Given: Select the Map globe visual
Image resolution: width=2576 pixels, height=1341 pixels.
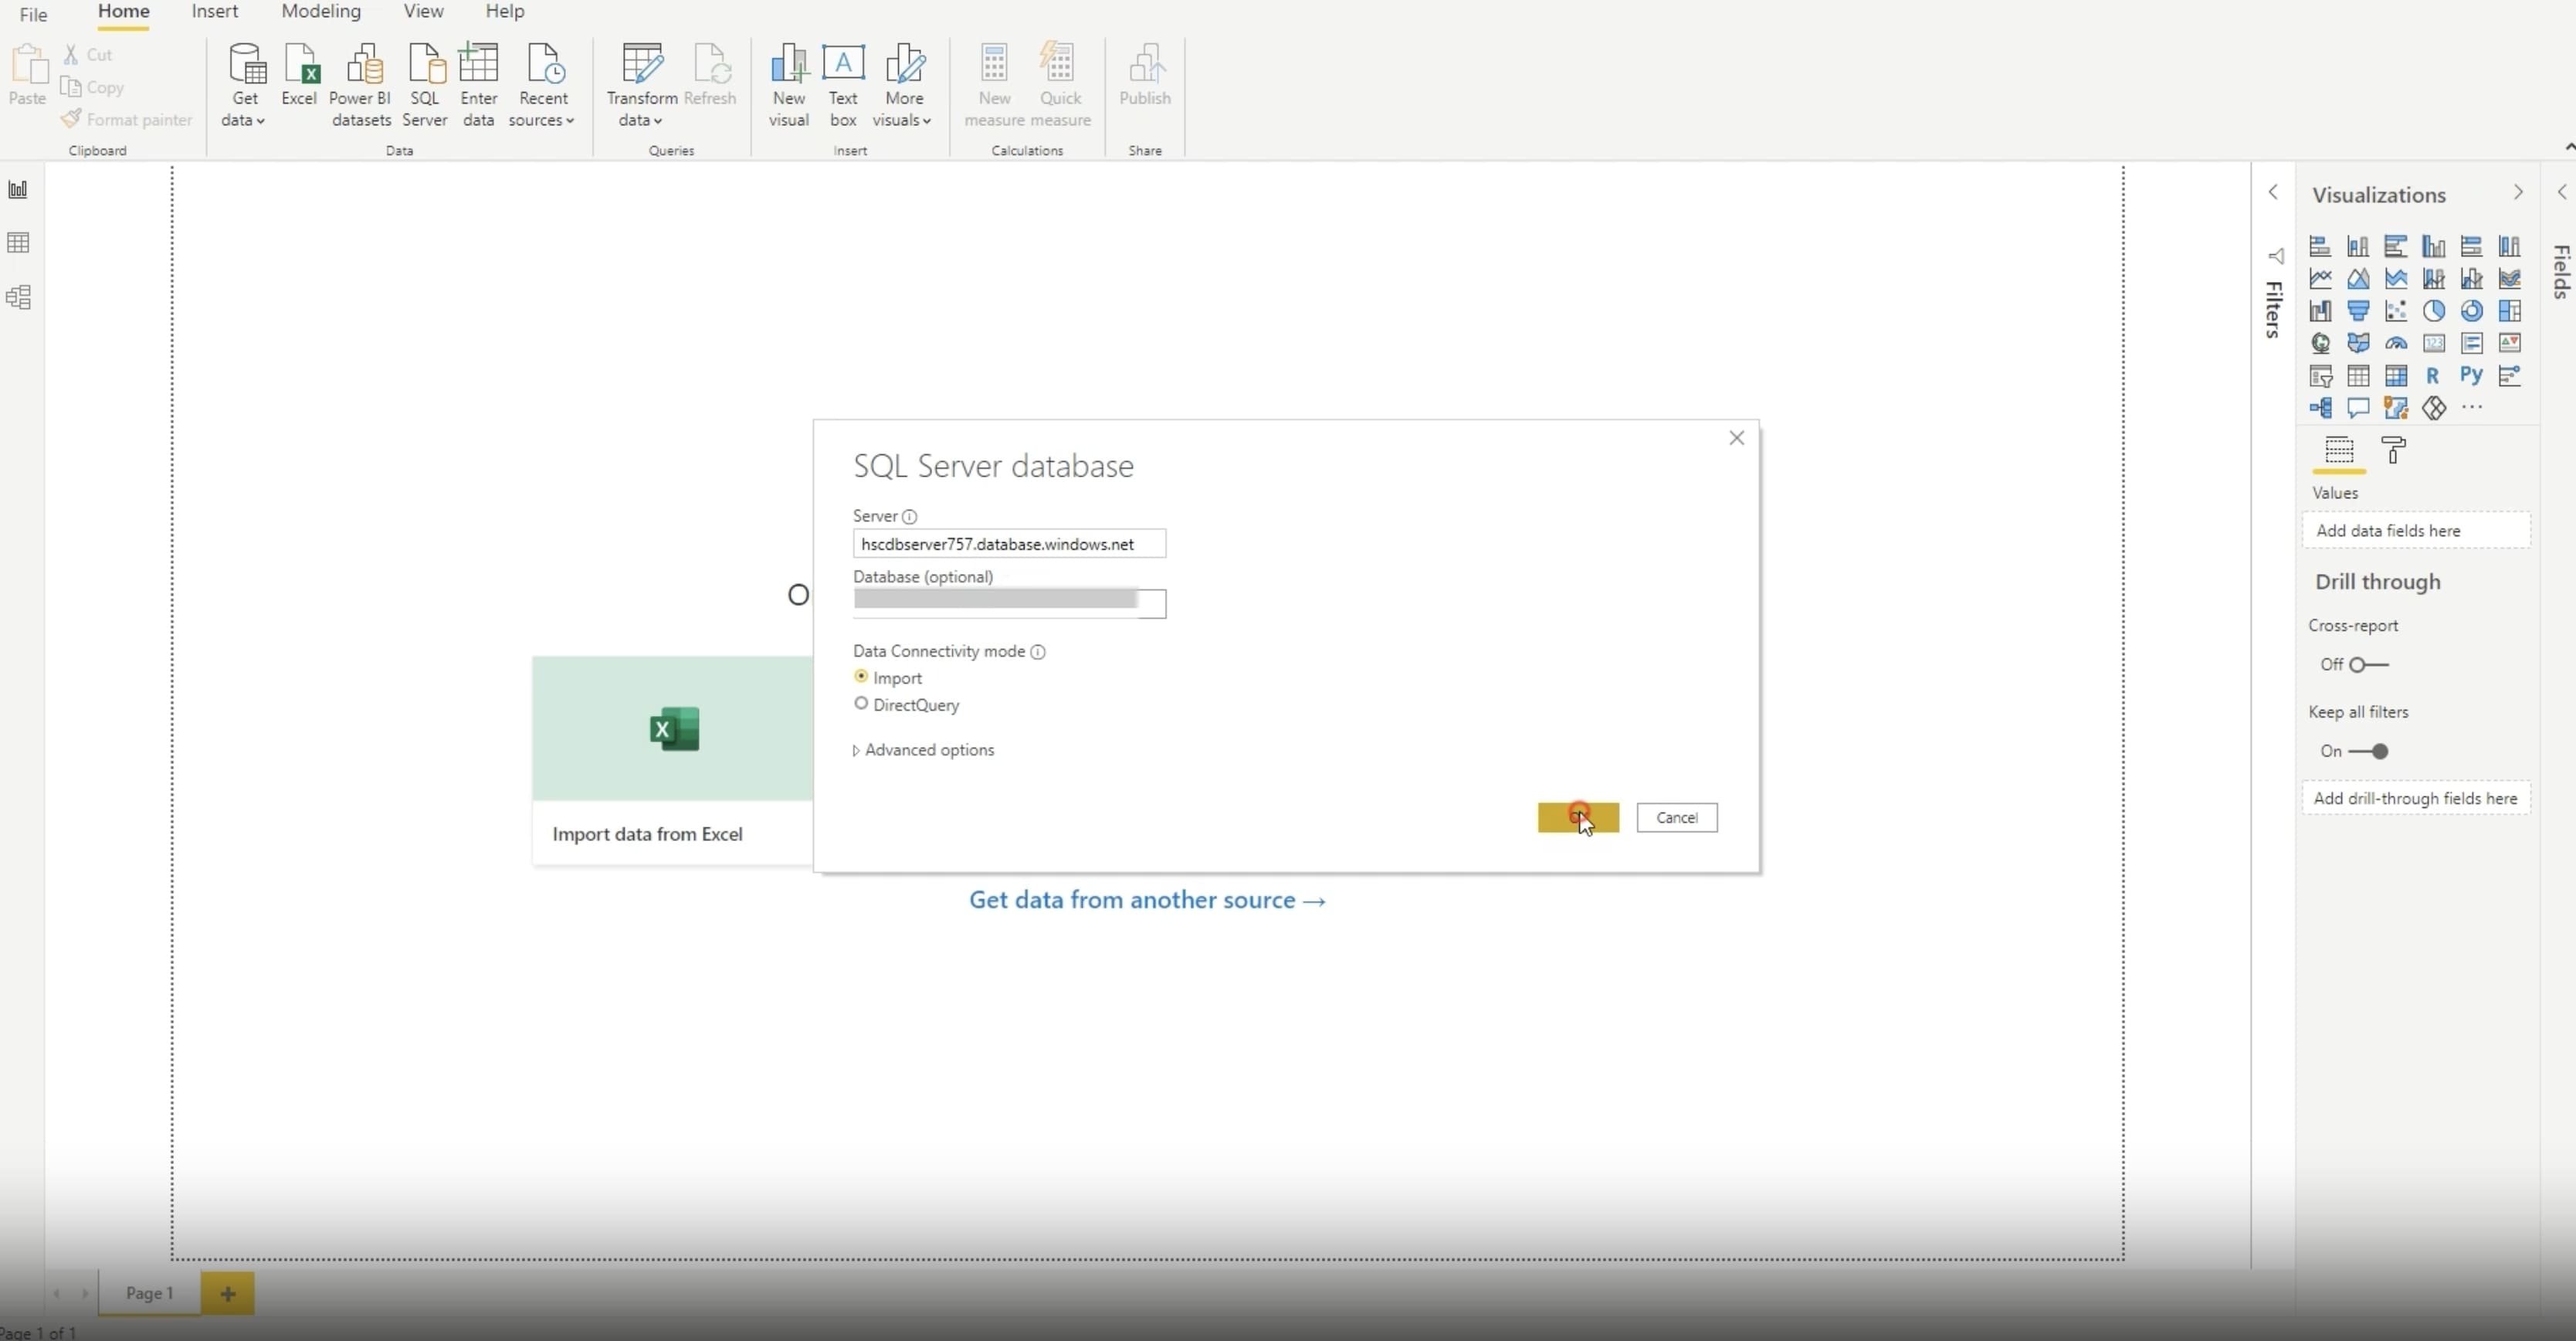Looking at the screenshot, I should [x=2320, y=343].
